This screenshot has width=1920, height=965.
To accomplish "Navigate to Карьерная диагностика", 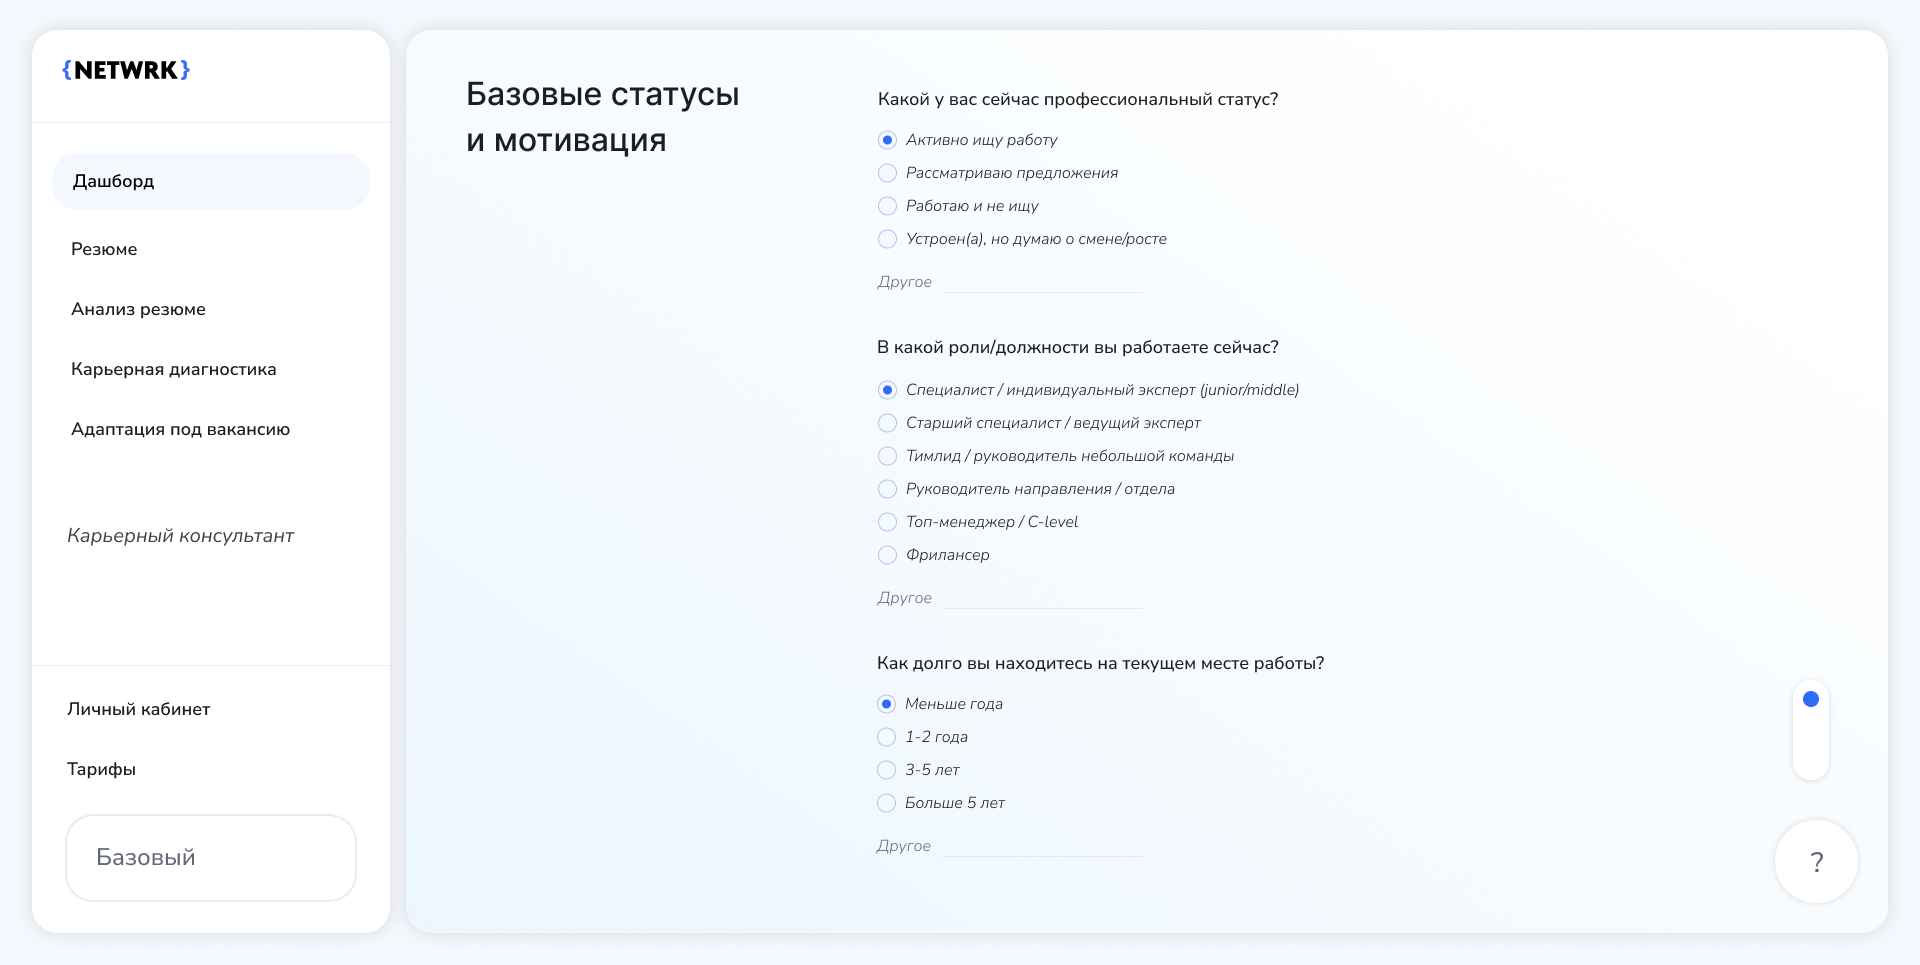I will click(173, 369).
